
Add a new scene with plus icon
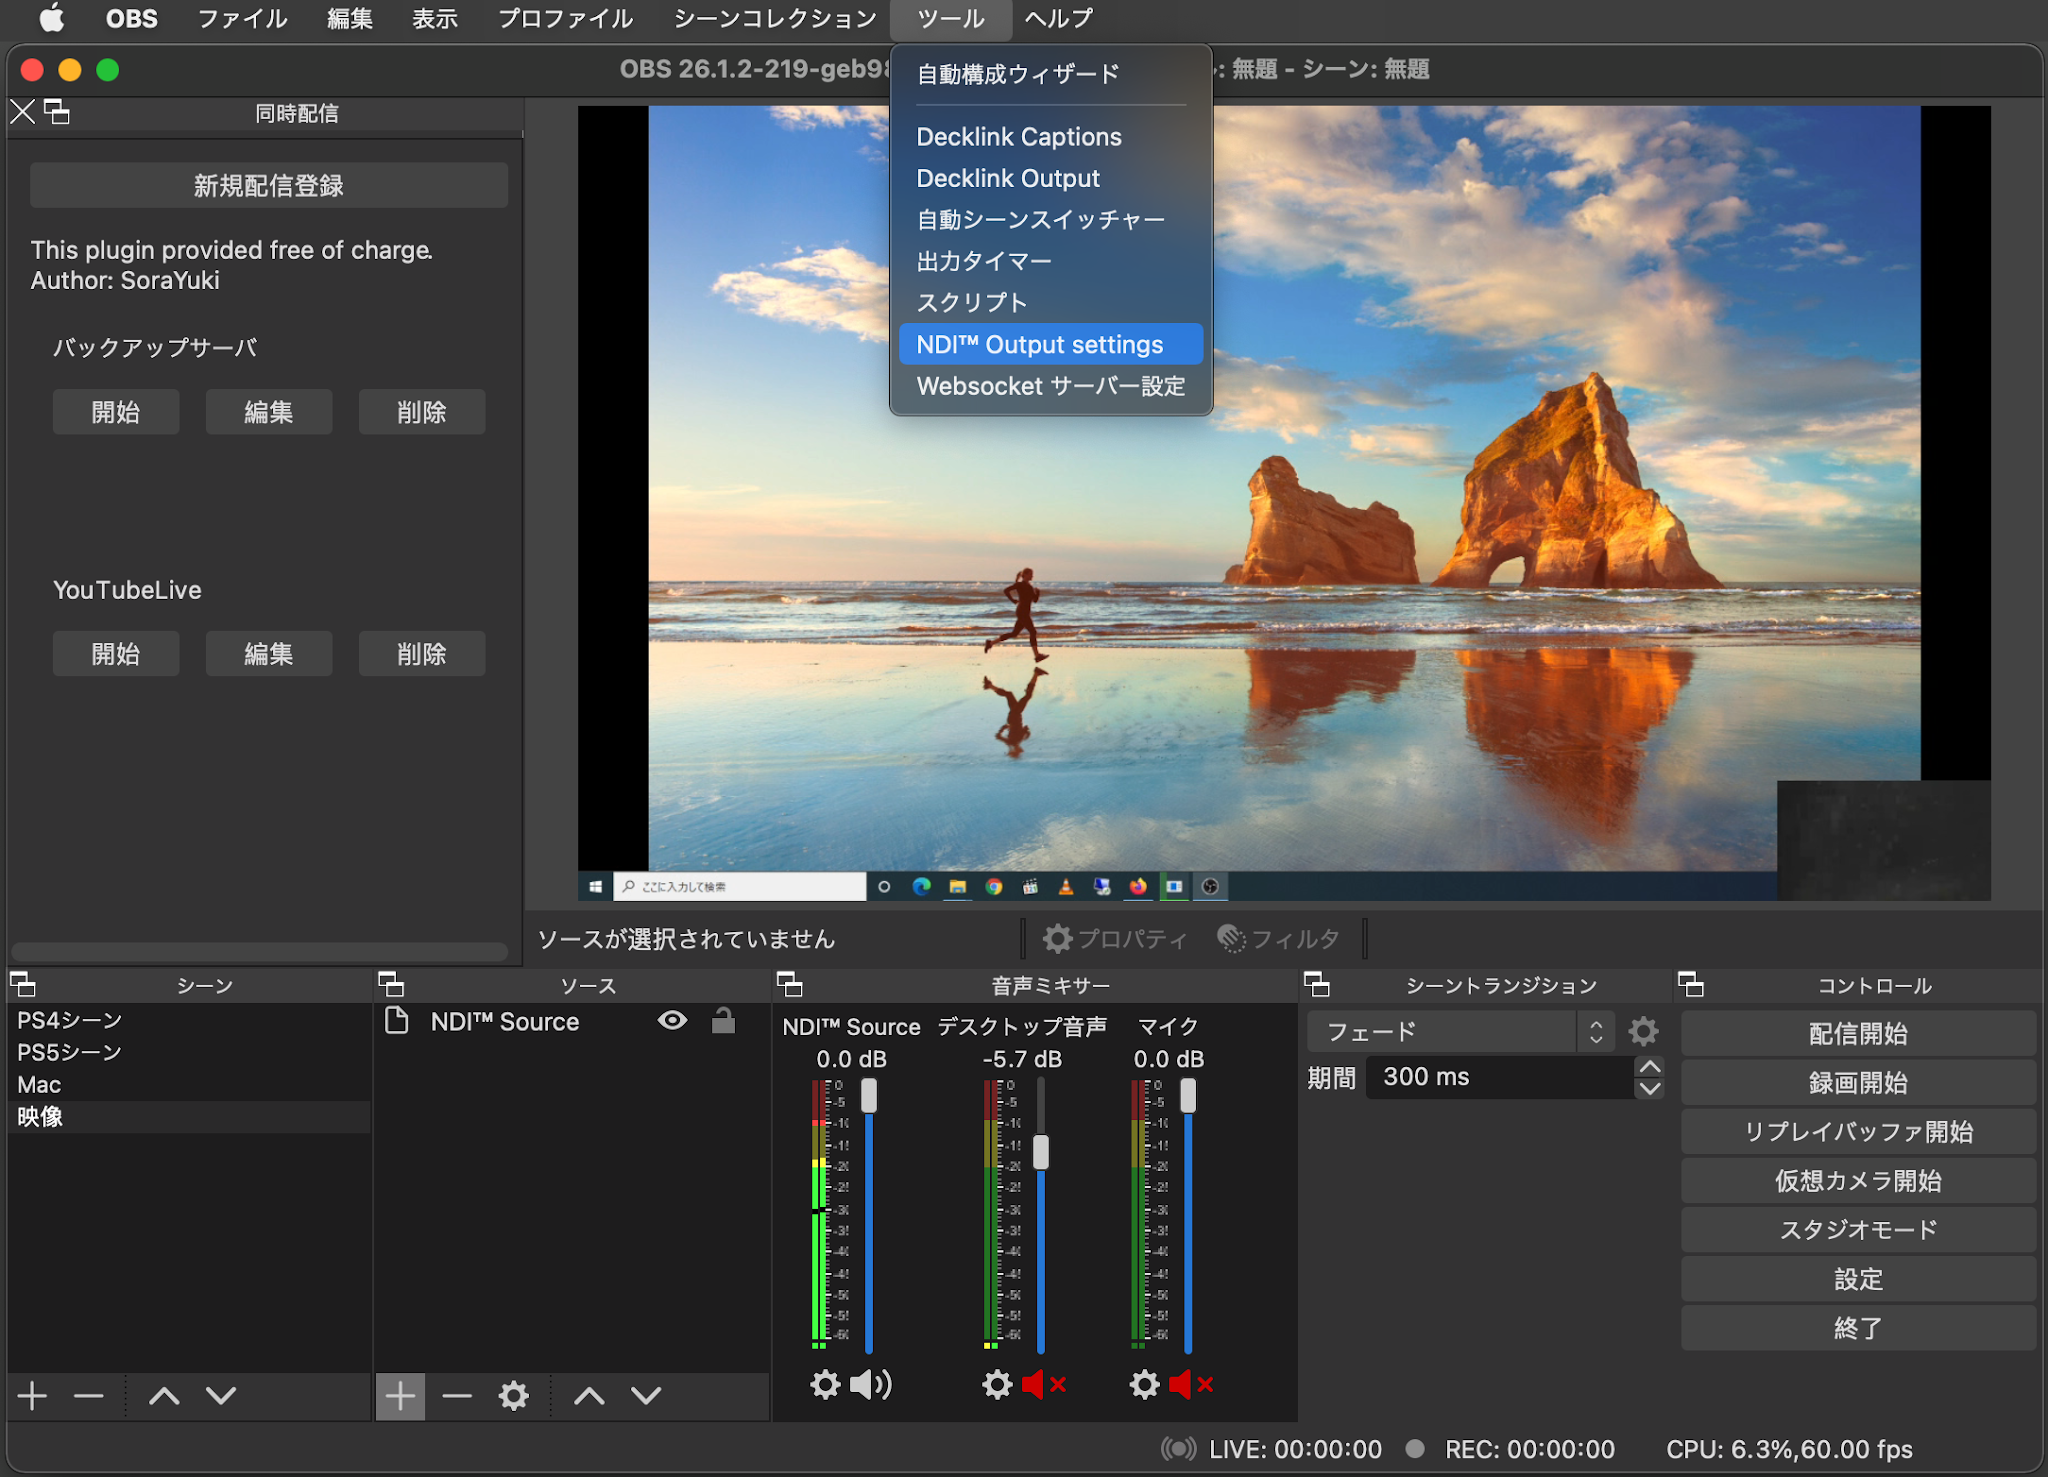(x=31, y=1396)
